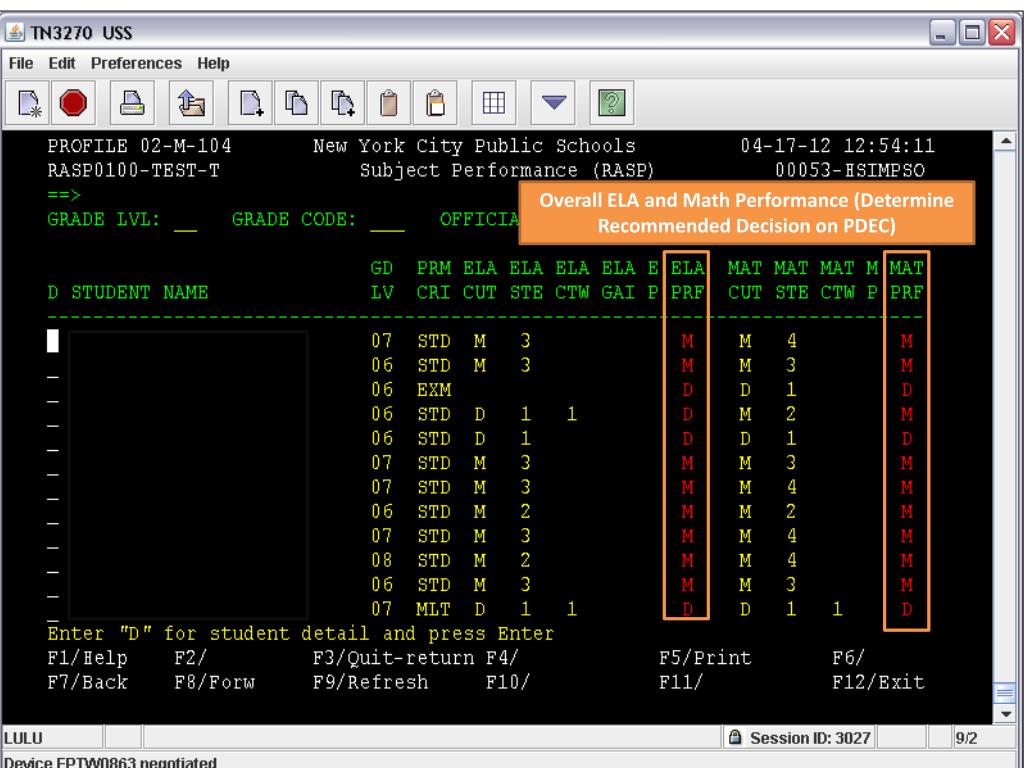Click the "EXM" promotion criteria cell

click(x=434, y=391)
